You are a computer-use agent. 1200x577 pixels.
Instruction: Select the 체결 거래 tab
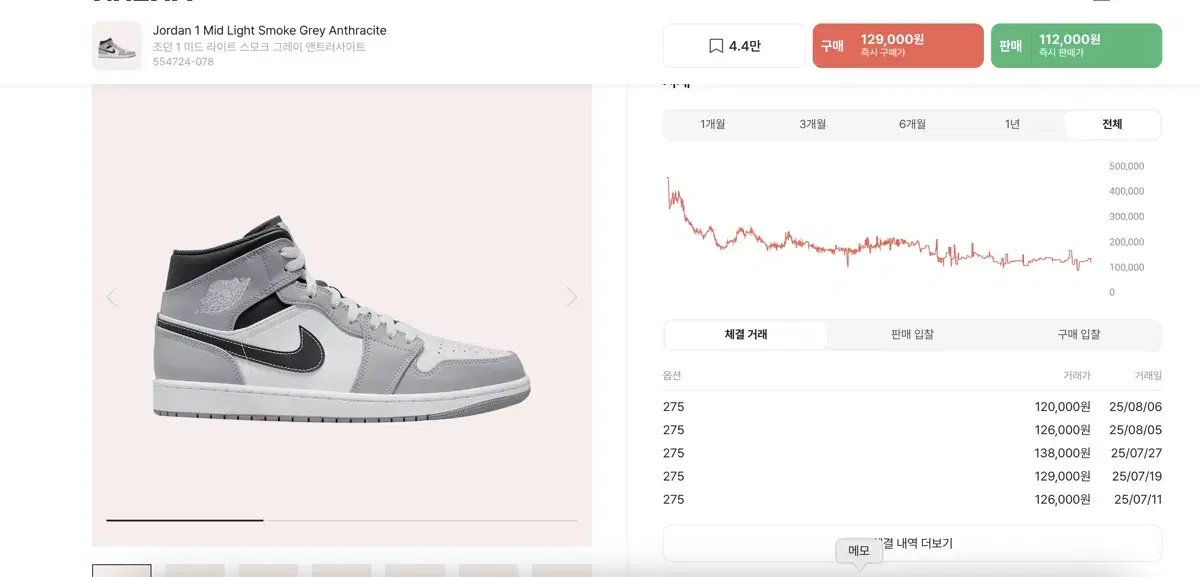[744, 335]
